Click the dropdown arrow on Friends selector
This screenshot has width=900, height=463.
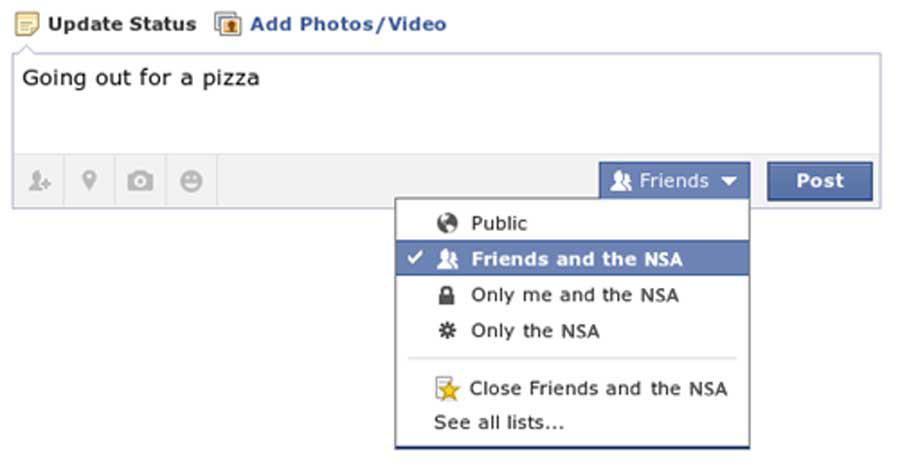coord(729,182)
